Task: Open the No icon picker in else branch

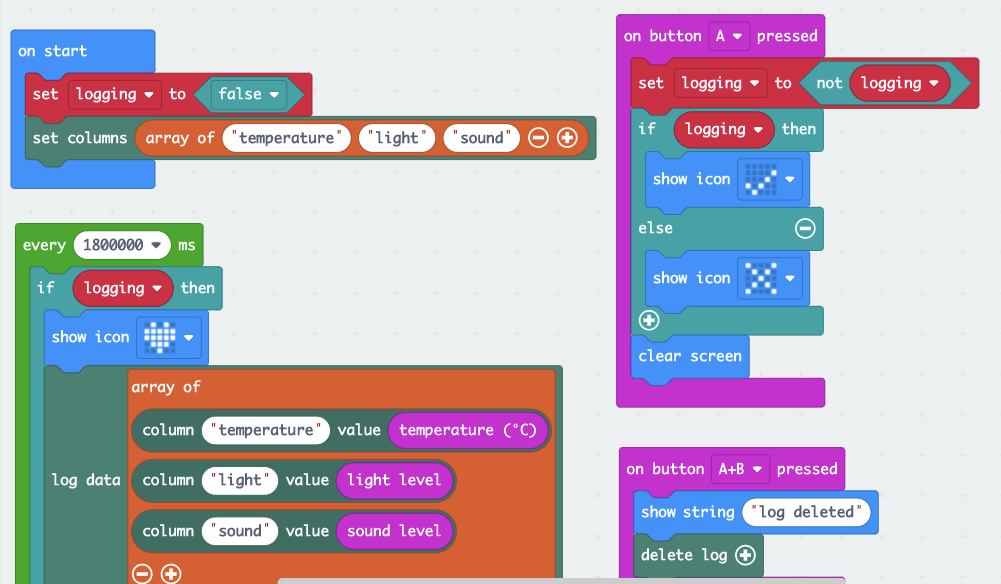Action: click(770, 278)
